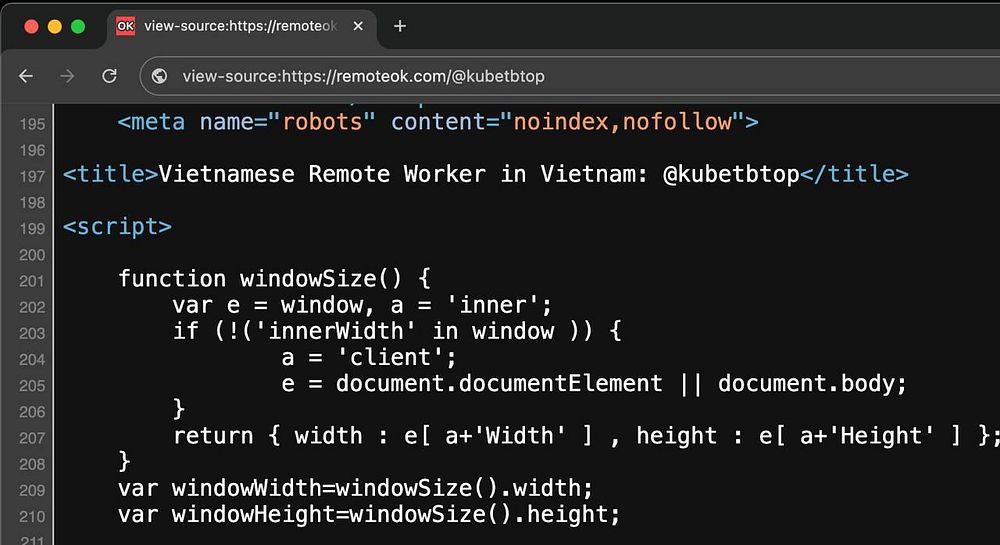Click the closing </title> tag
Screen dimensions: 1000x545
pos(855,173)
